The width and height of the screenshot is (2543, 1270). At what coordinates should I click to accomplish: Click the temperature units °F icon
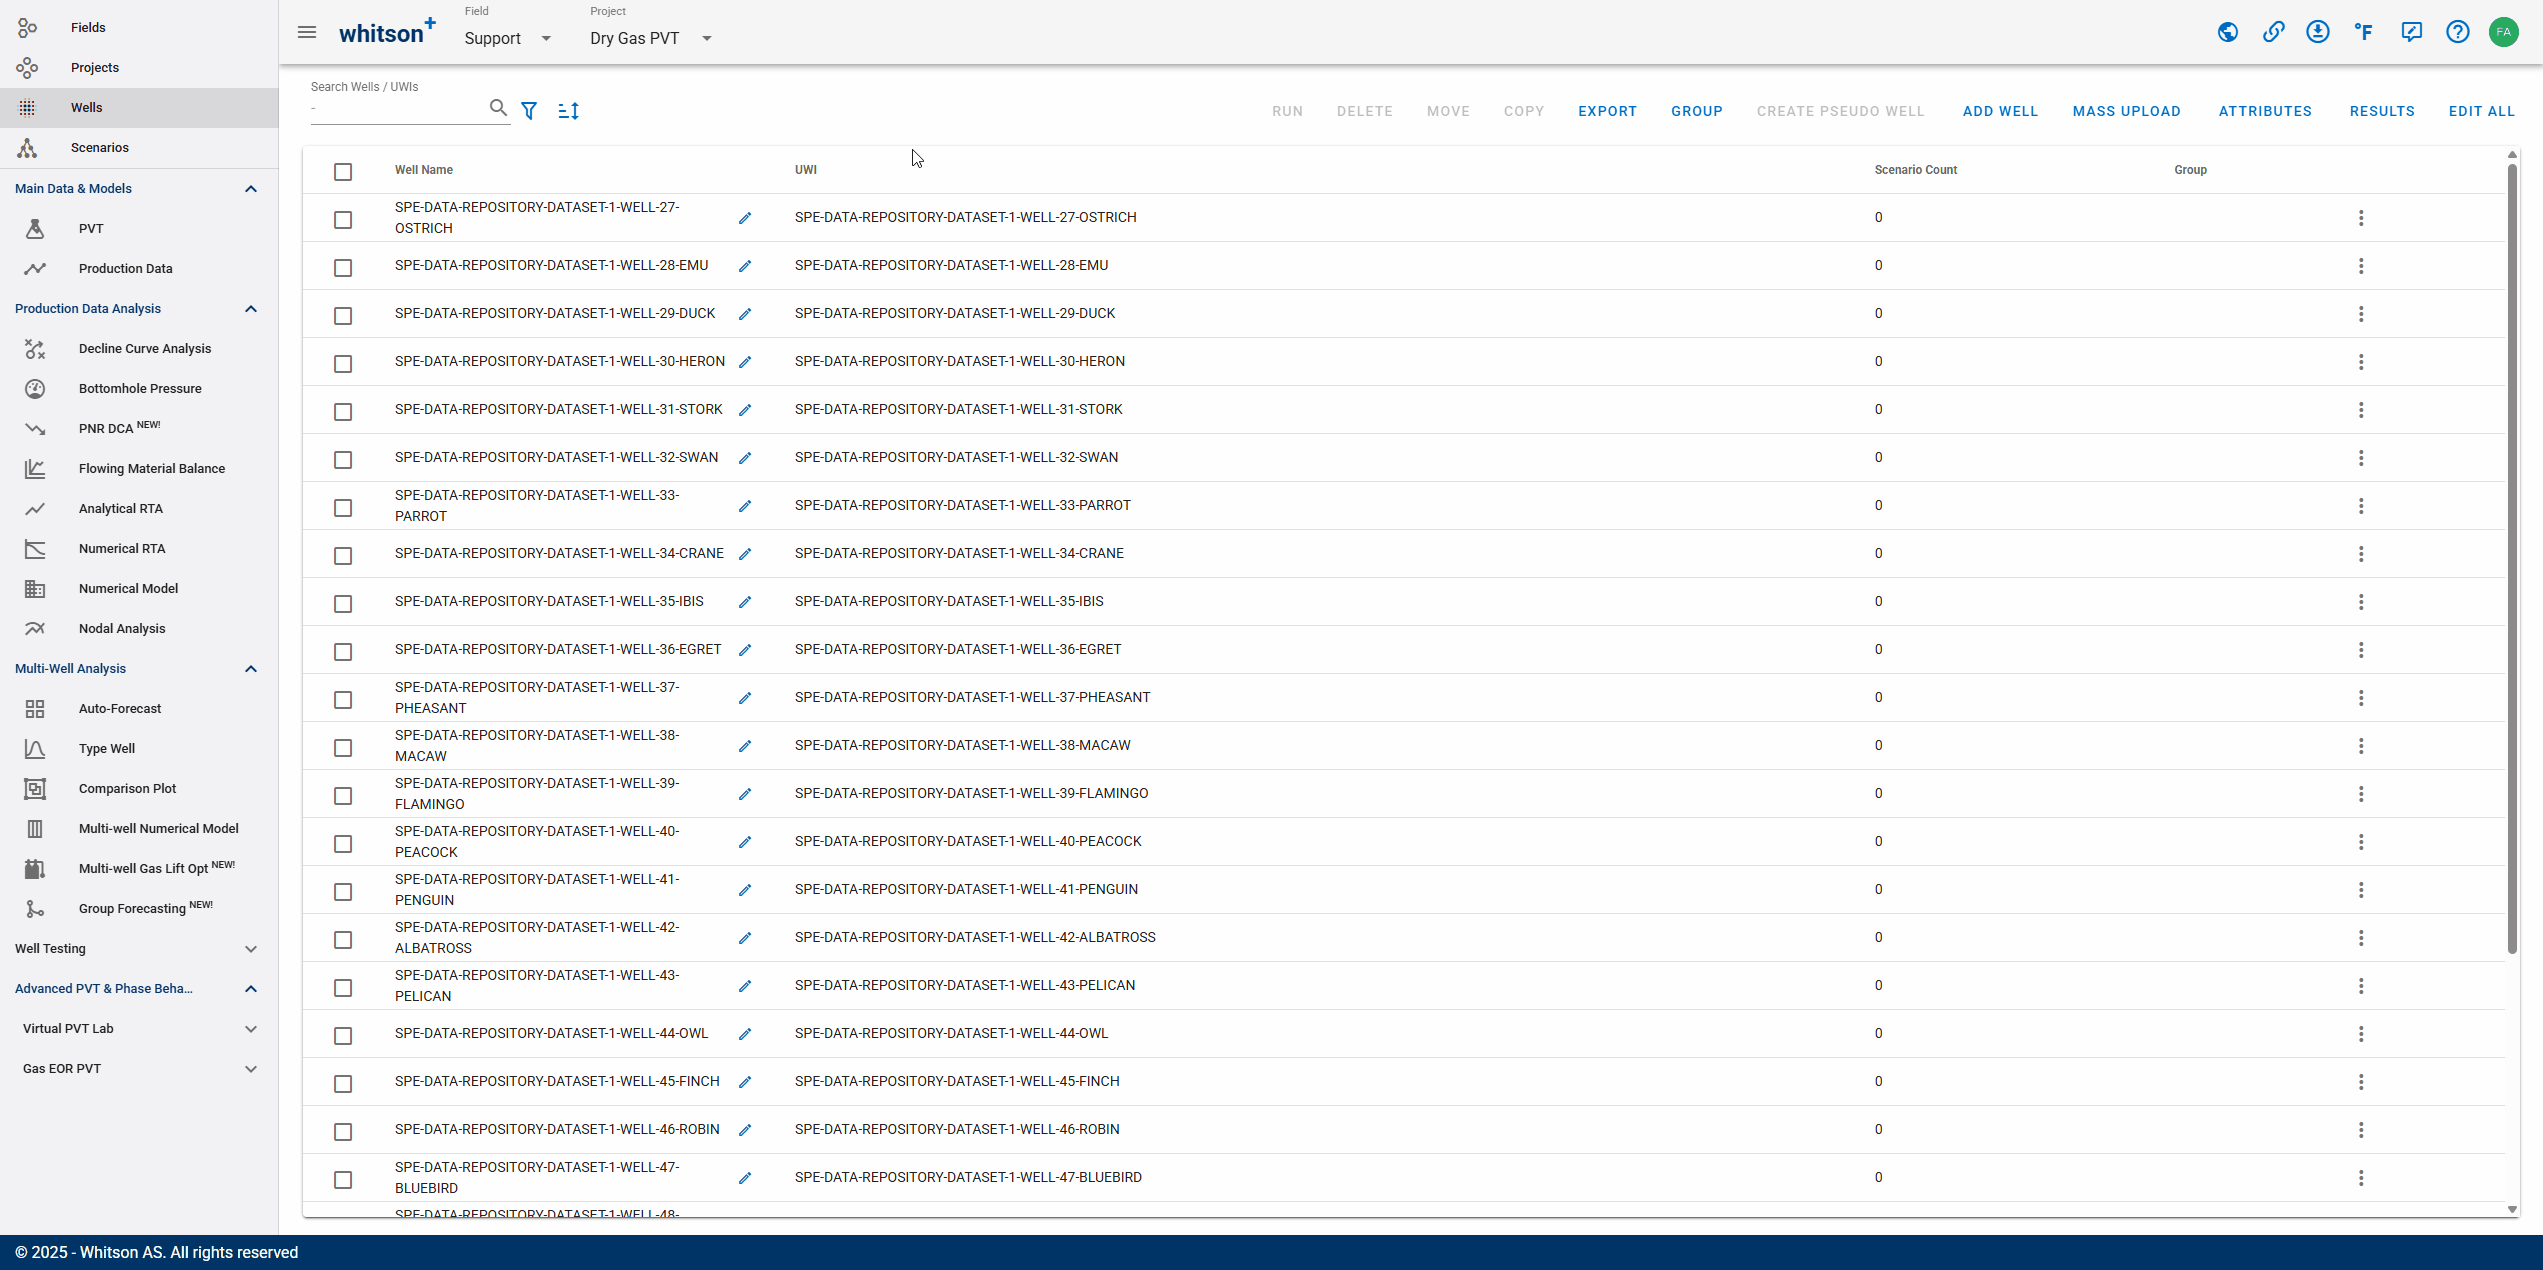tap(2364, 32)
